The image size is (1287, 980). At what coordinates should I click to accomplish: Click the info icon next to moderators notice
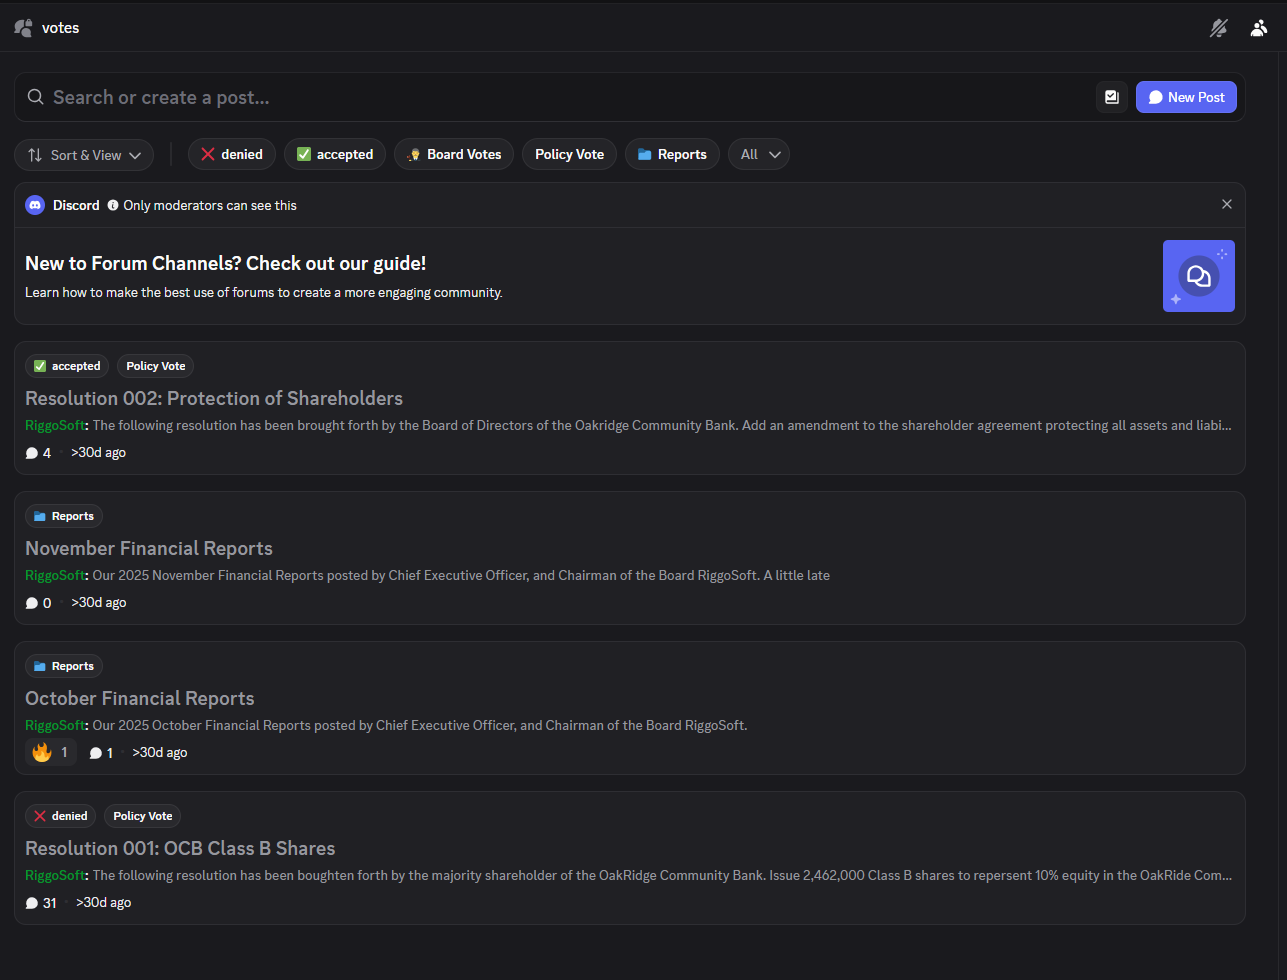pyautogui.click(x=113, y=205)
